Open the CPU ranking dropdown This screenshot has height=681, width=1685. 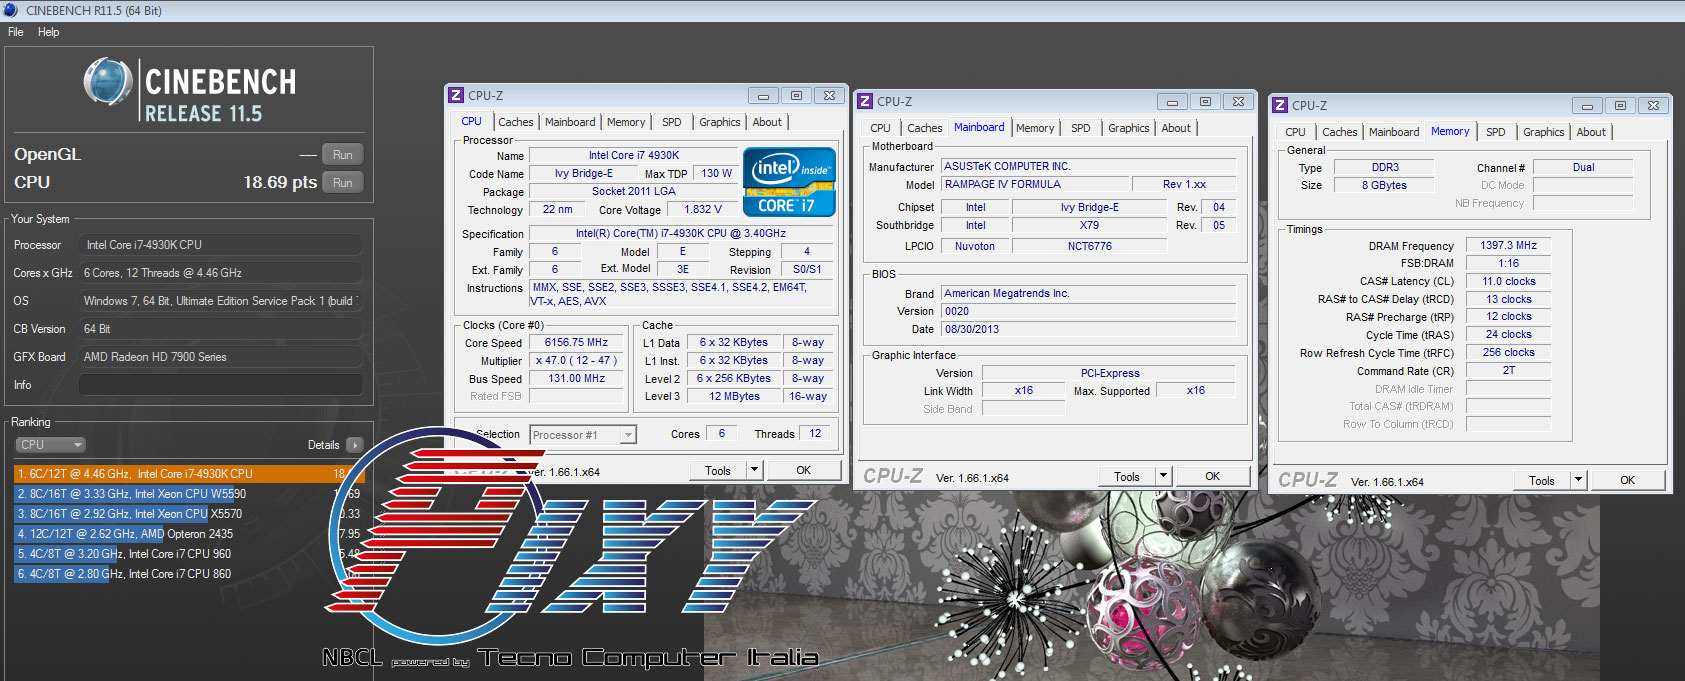(x=50, y=445)
